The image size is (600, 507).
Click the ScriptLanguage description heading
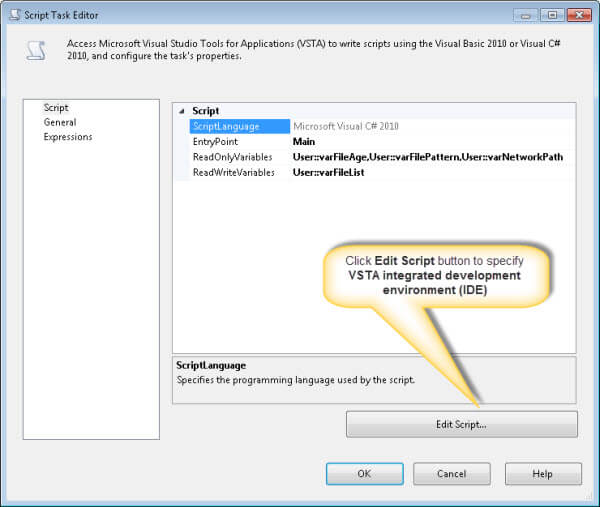pos(211,365)
